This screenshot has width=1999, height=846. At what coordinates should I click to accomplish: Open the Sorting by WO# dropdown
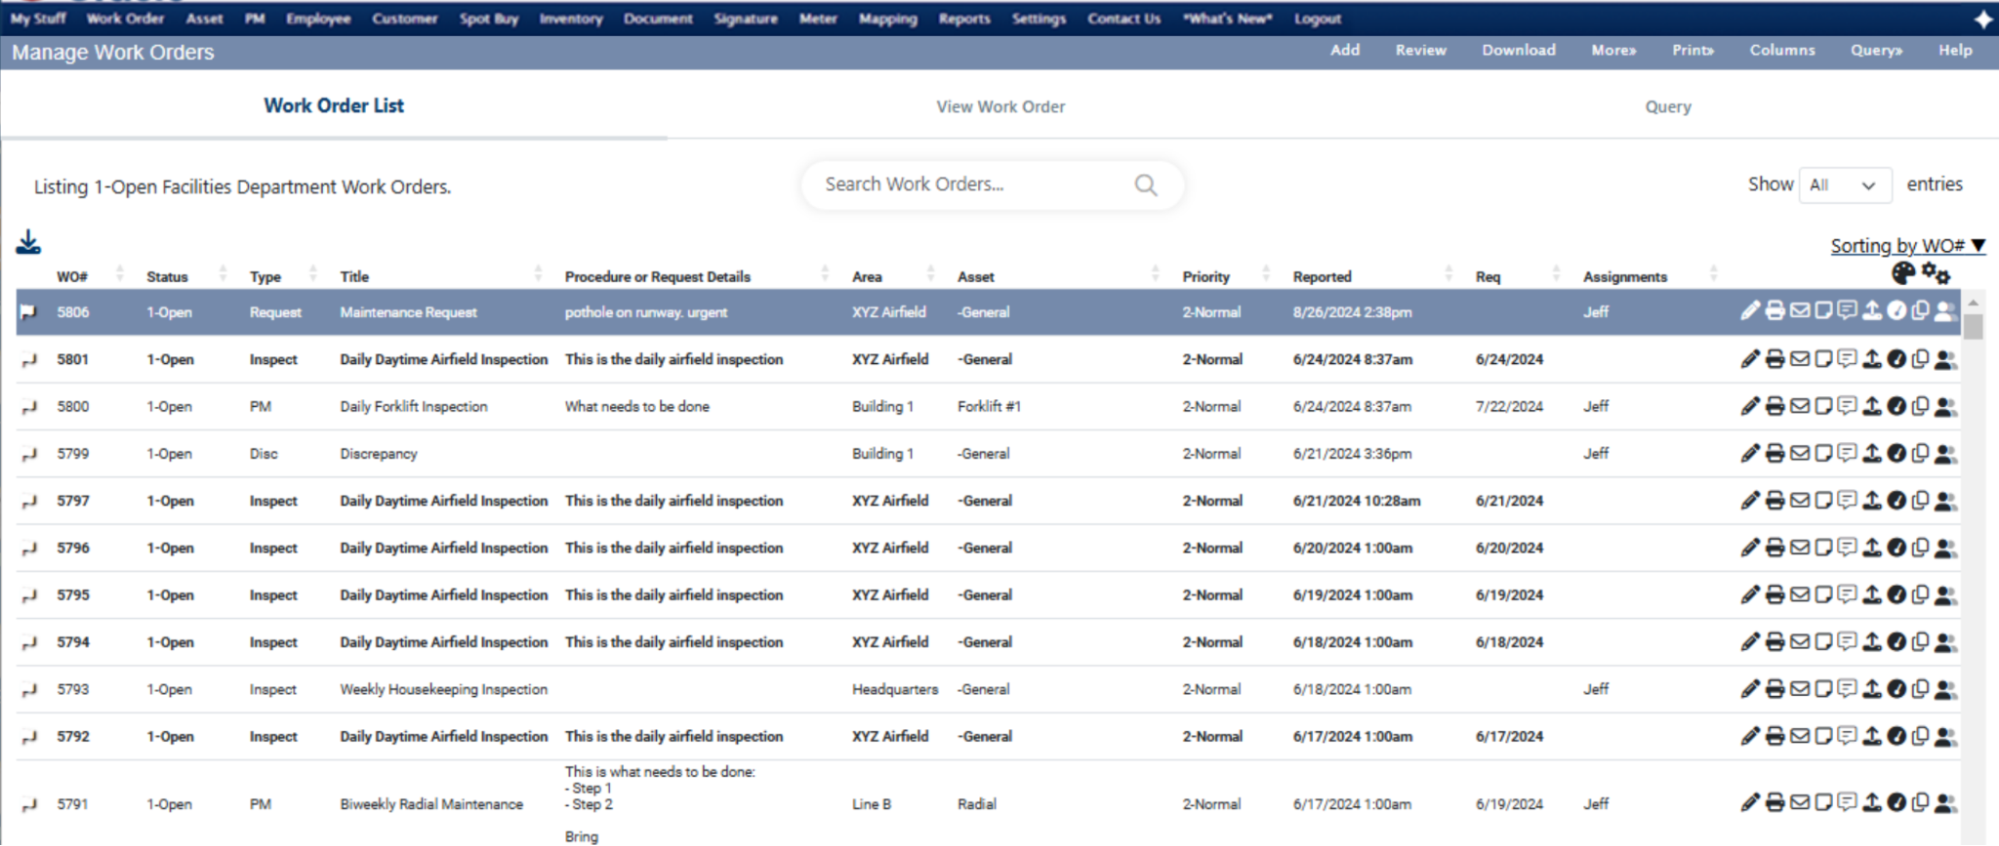(x=1908, y=246)
